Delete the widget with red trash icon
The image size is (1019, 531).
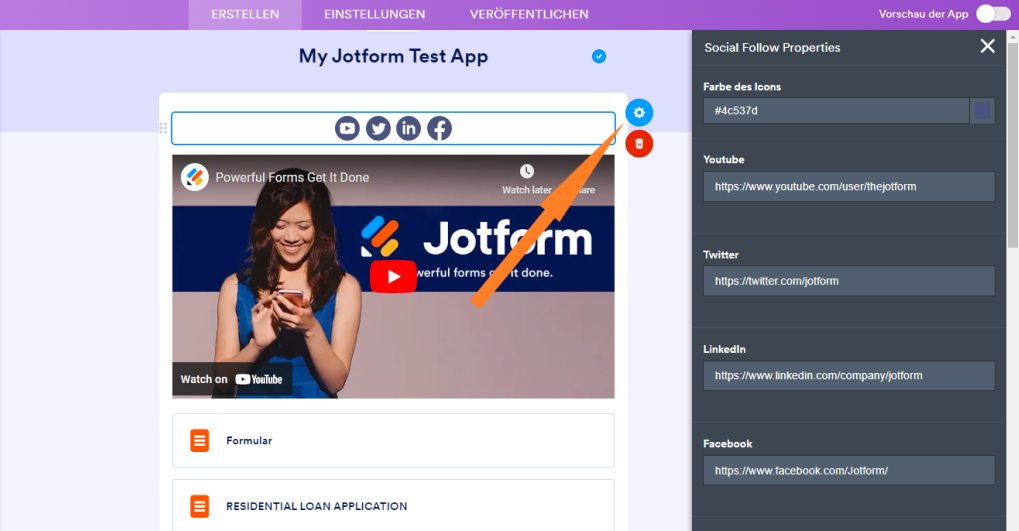(x=639, y=144)
